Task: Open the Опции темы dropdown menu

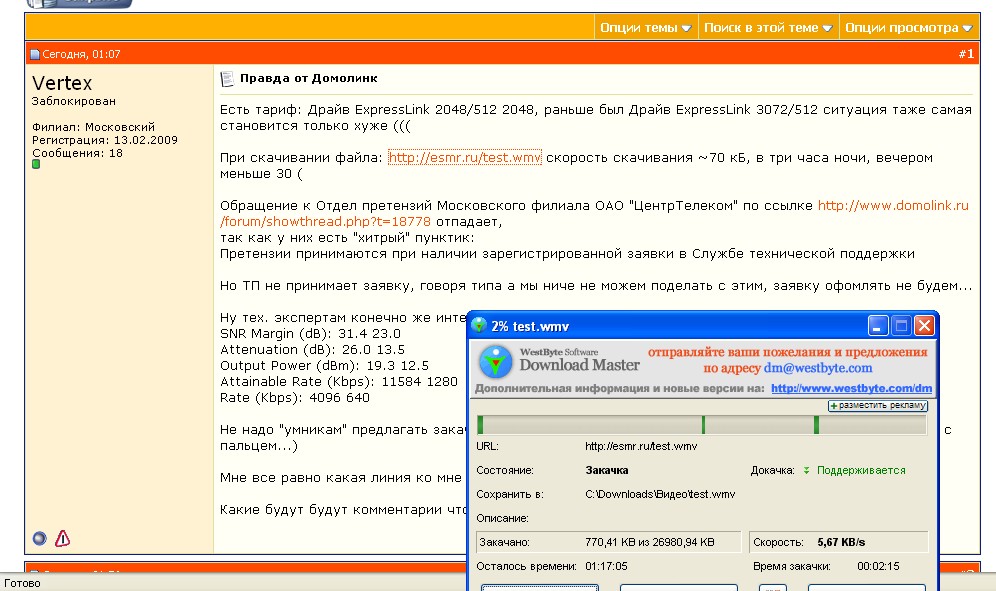Action: (x=645, y=28)
